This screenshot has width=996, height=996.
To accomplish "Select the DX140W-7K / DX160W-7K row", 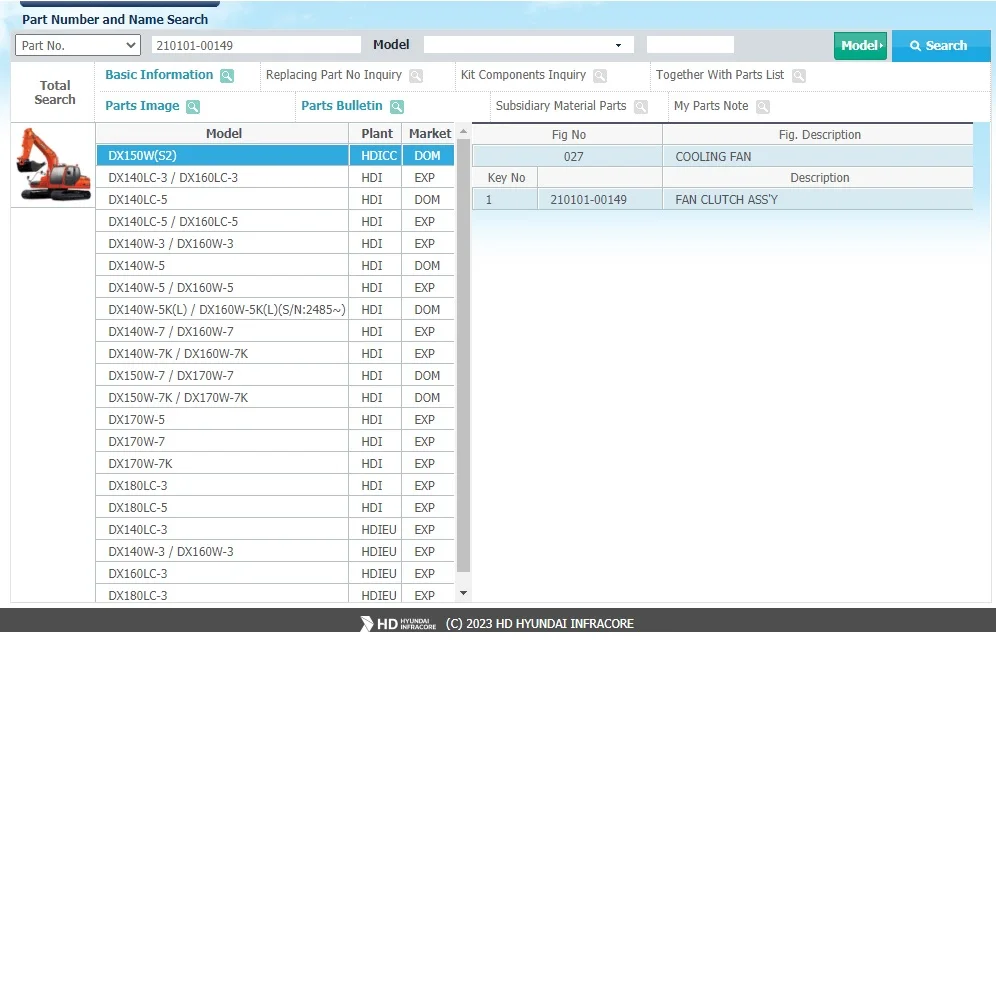I will [x=275, y=354].
